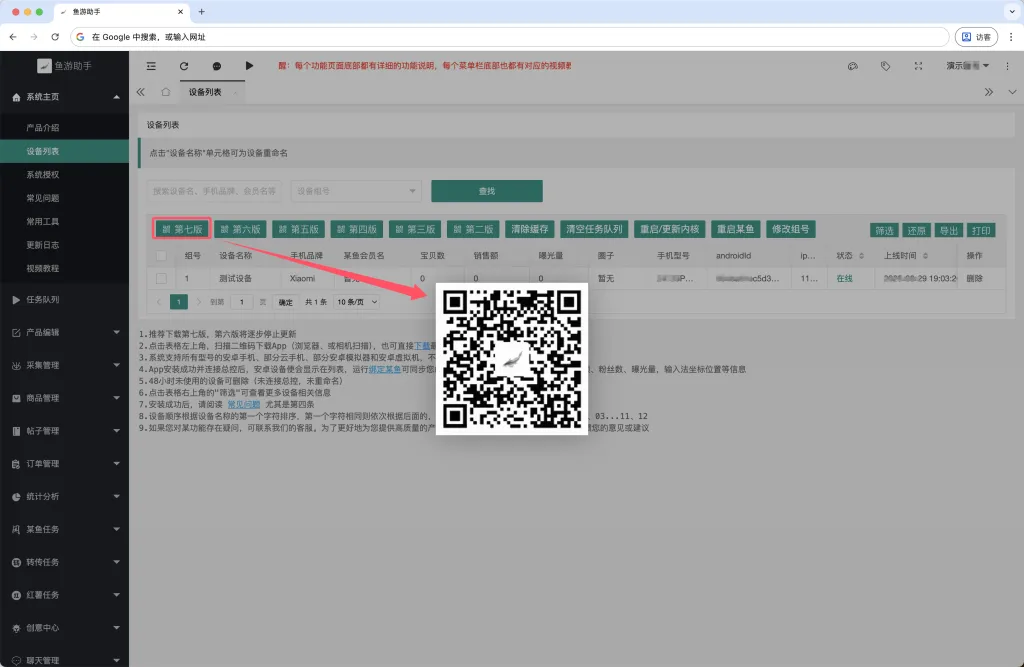Expand 转传任务 sidebar menu

pyautogui.click(x=65, y=562)
